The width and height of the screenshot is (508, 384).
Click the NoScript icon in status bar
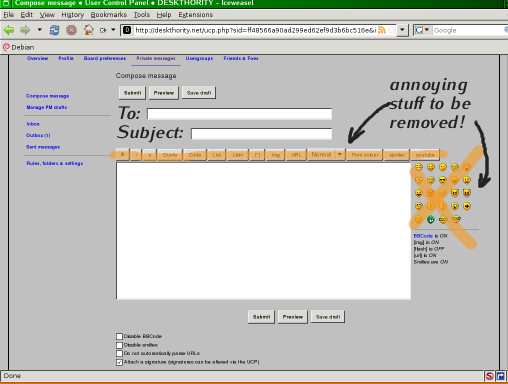[489, 376]
